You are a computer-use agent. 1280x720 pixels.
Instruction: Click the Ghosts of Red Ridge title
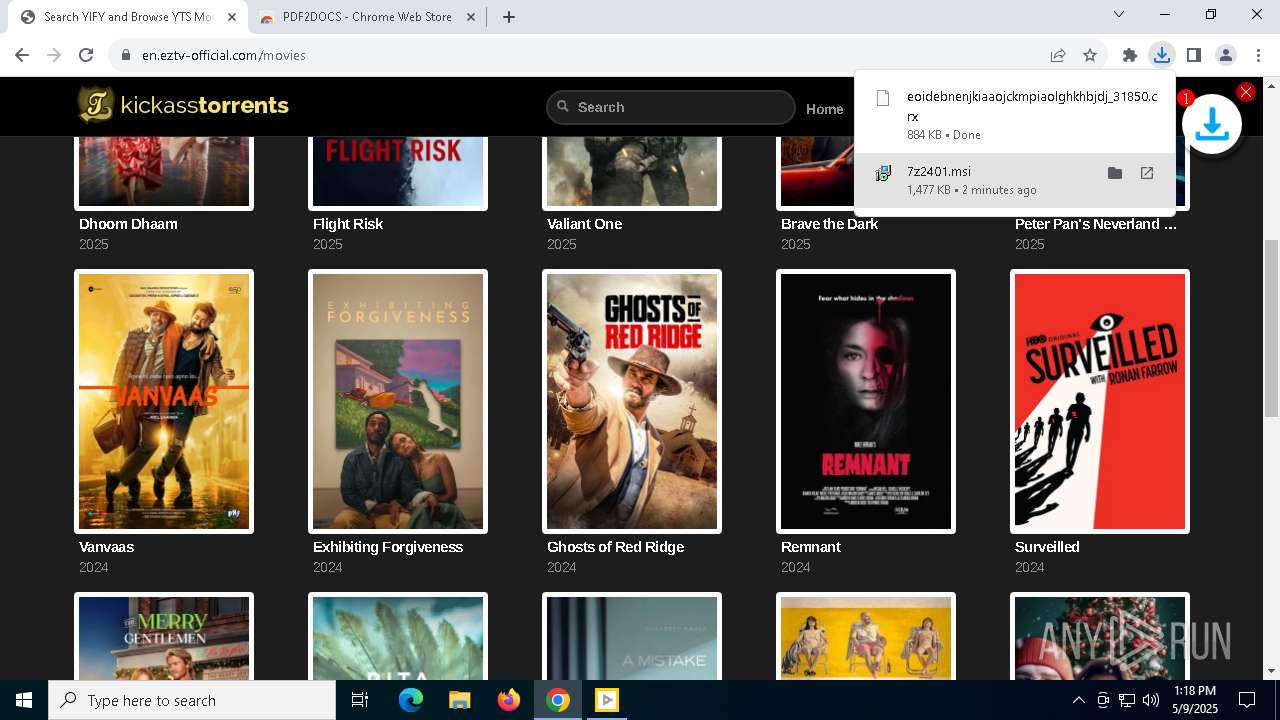click(x=615, y=547)
